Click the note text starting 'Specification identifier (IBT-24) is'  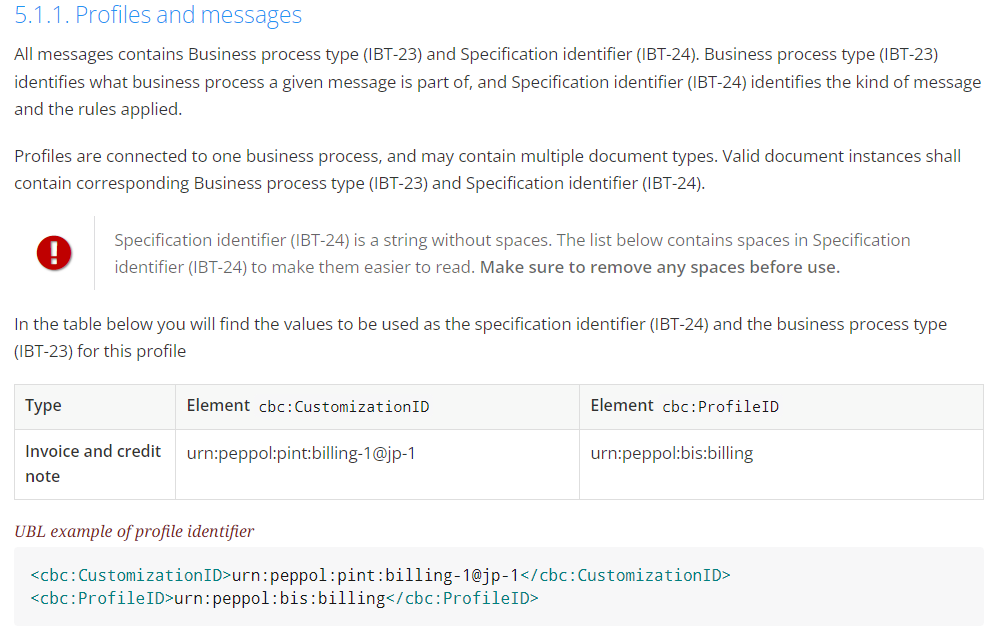click(512, 254)
